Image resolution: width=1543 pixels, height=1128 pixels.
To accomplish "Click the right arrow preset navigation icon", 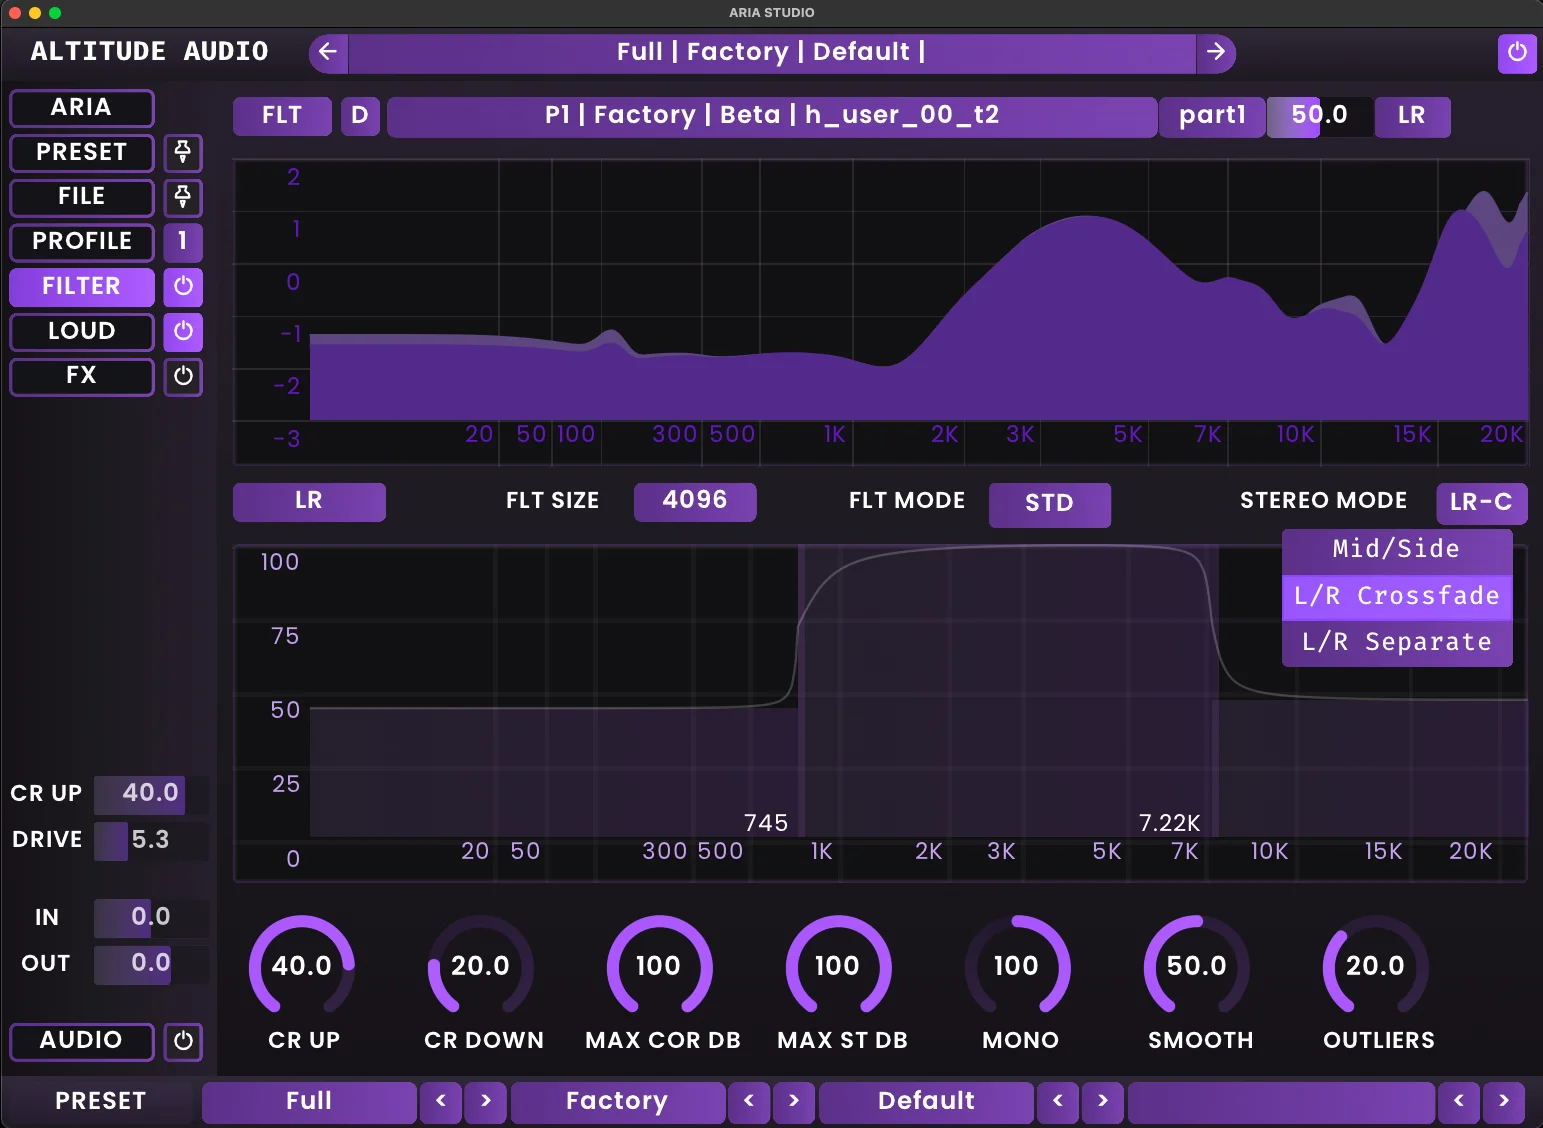I will (x=1217, y=53).
